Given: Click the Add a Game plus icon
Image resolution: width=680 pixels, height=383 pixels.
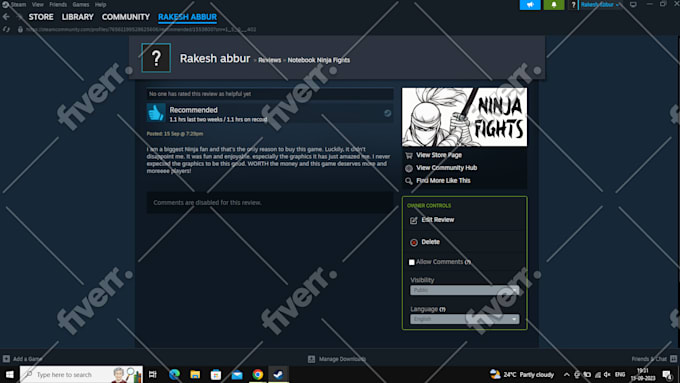Looking at the screenshot, I should click(x=6, y=359).
